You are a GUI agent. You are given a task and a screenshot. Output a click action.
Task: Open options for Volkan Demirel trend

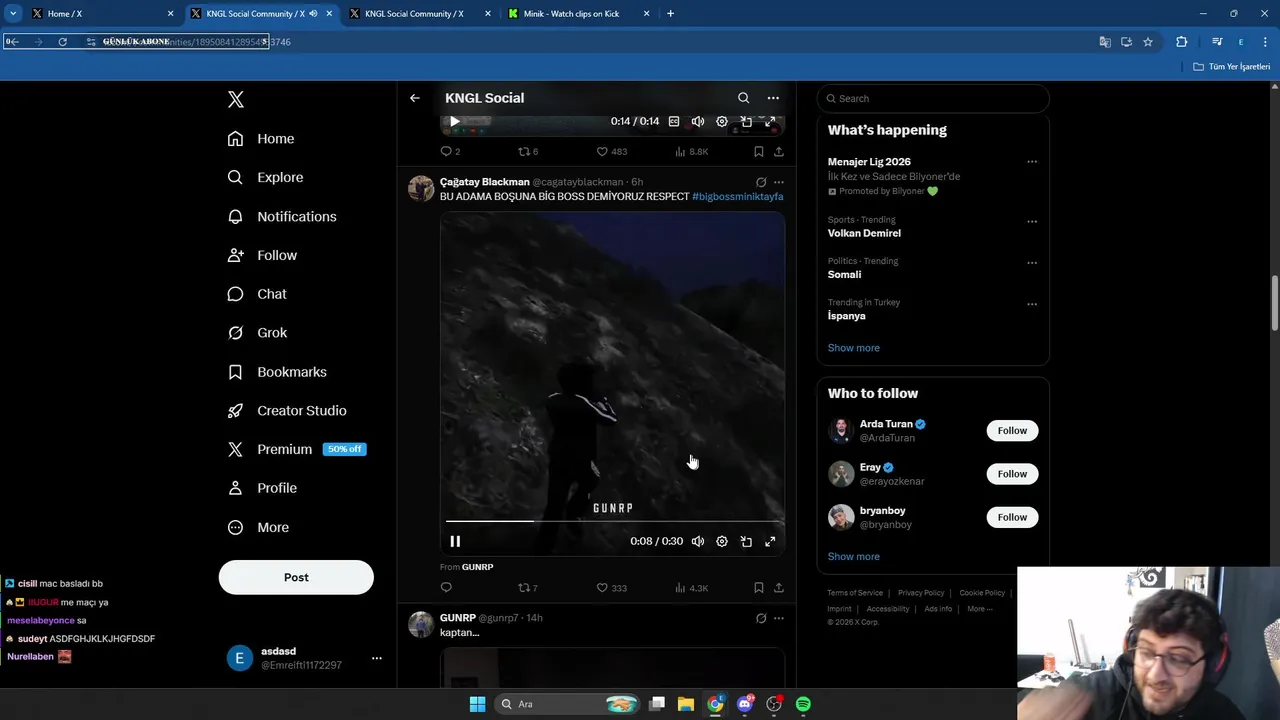point(1032,221)
